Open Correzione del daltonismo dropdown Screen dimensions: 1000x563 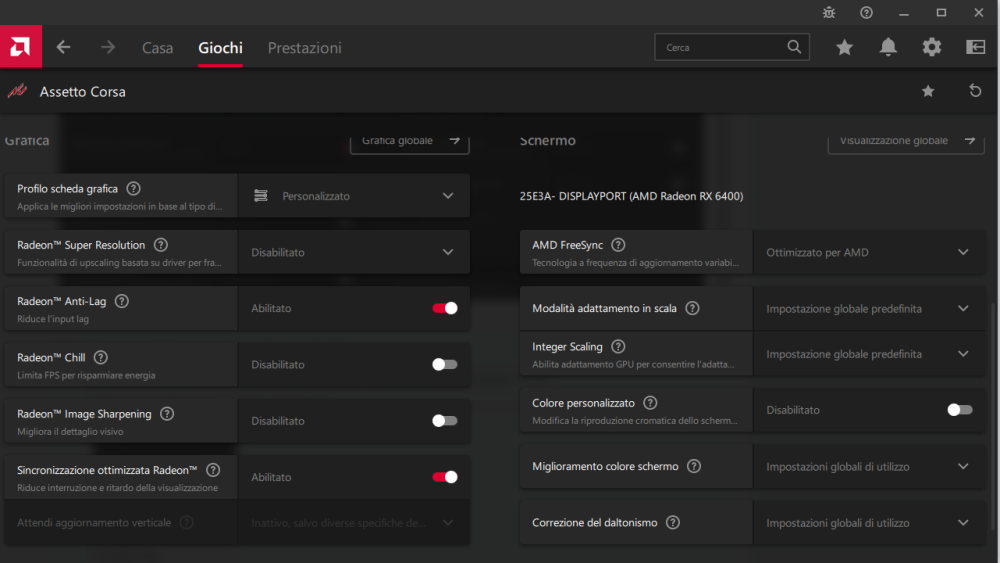(x=869, y=523)
